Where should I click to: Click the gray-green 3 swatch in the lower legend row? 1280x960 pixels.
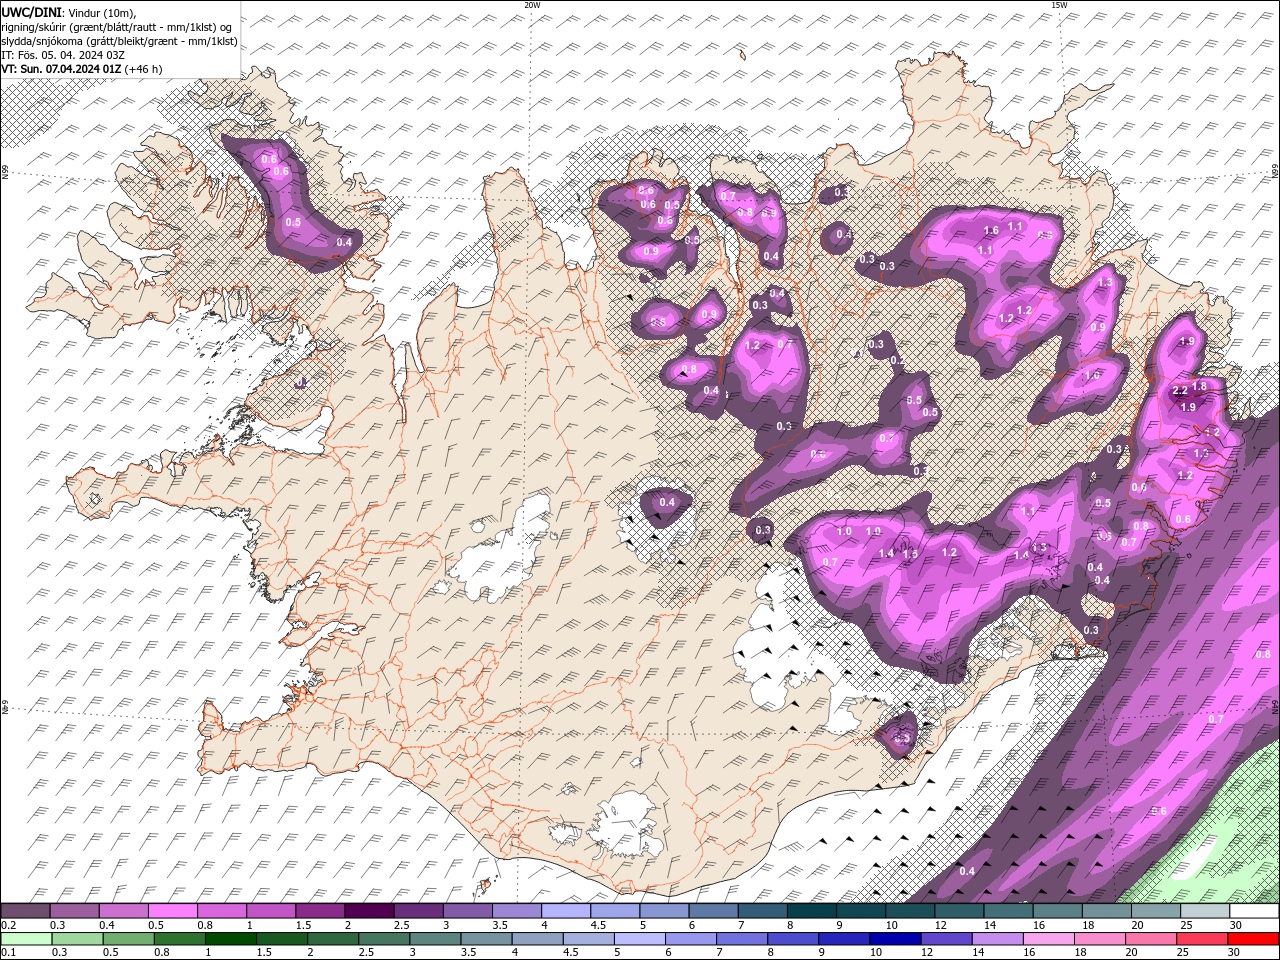(435, 938)
